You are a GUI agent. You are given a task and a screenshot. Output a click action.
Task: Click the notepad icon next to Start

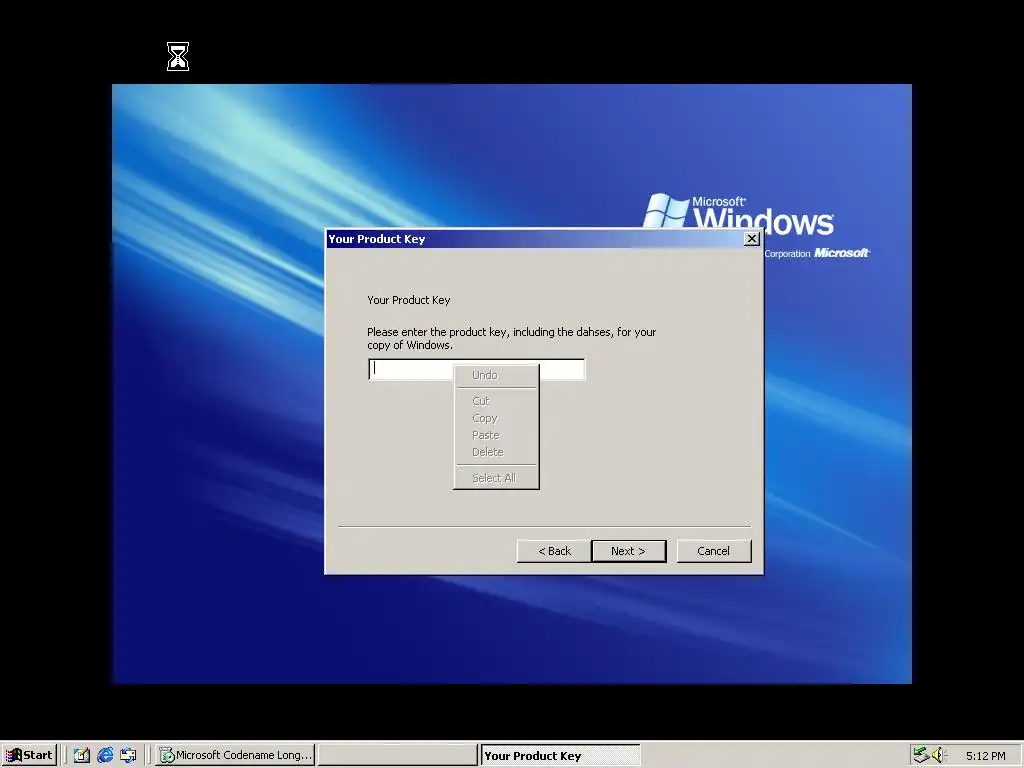82,755
